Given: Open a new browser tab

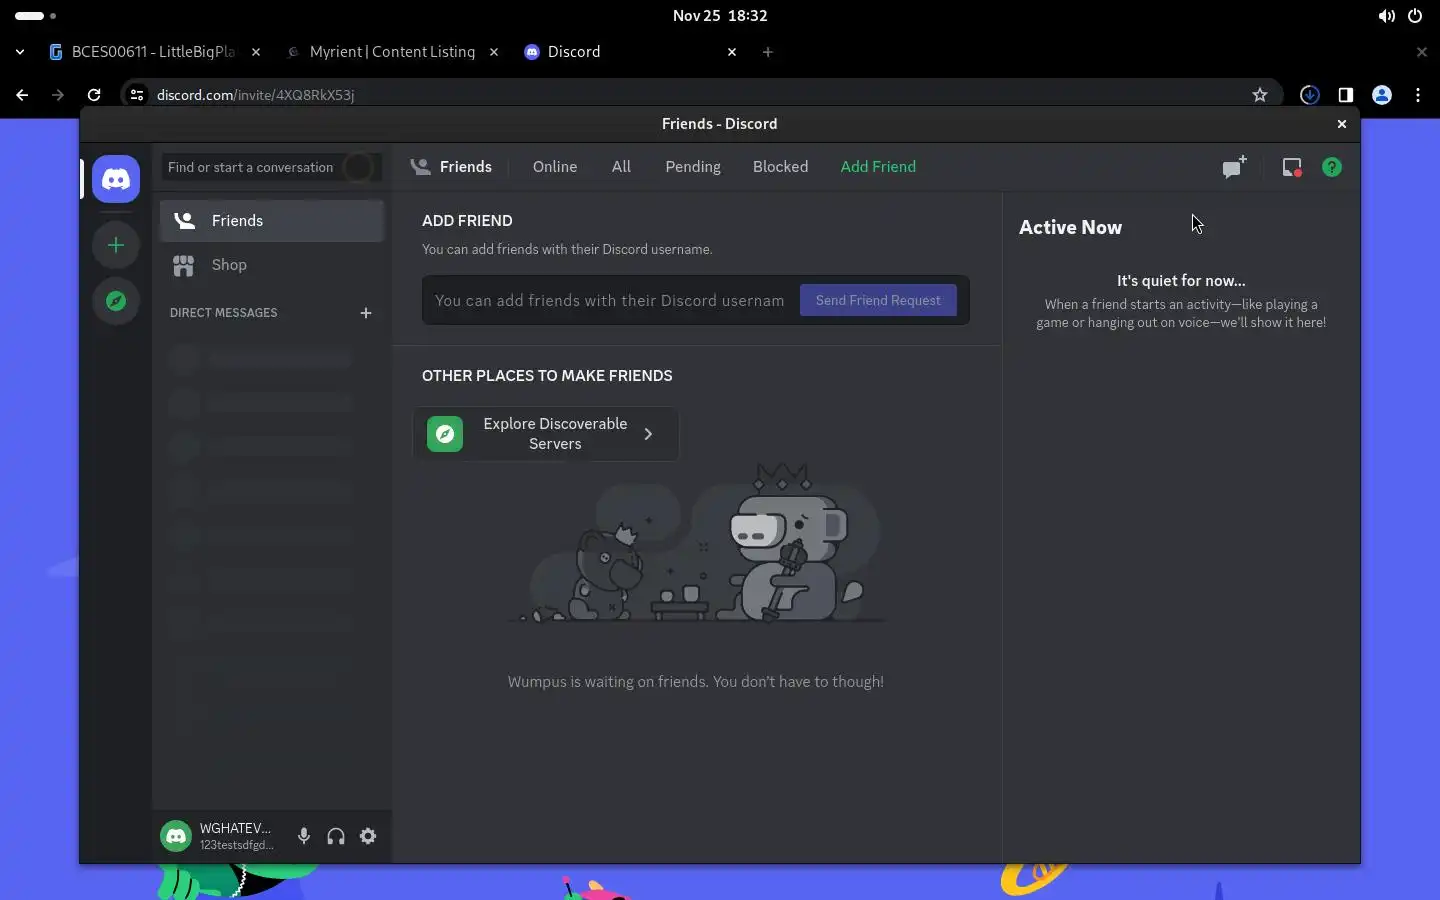Looking at the screenshot, I should coord(768,52).
